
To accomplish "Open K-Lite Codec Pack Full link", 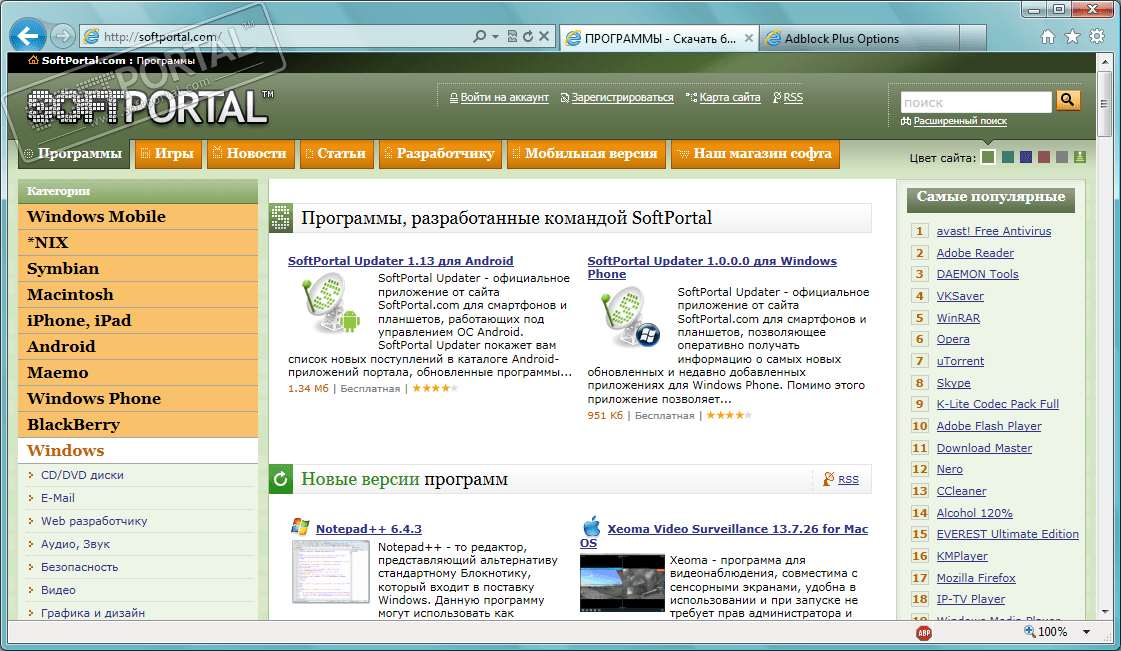I will coord(997,404).
